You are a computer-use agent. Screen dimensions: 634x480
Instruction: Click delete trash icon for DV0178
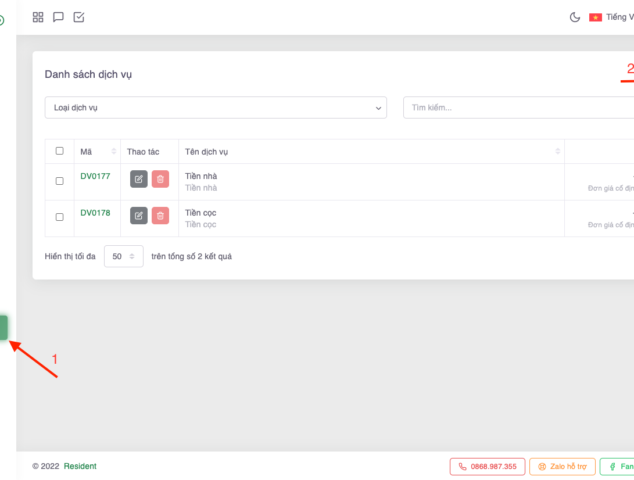click(160, 216)
